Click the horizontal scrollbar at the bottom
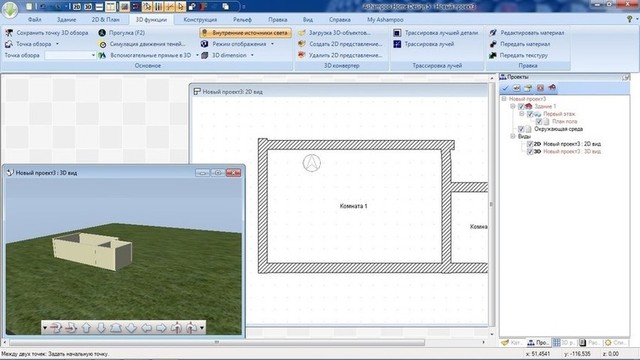This screenshot has width=640, height=360. click(217, 342)
